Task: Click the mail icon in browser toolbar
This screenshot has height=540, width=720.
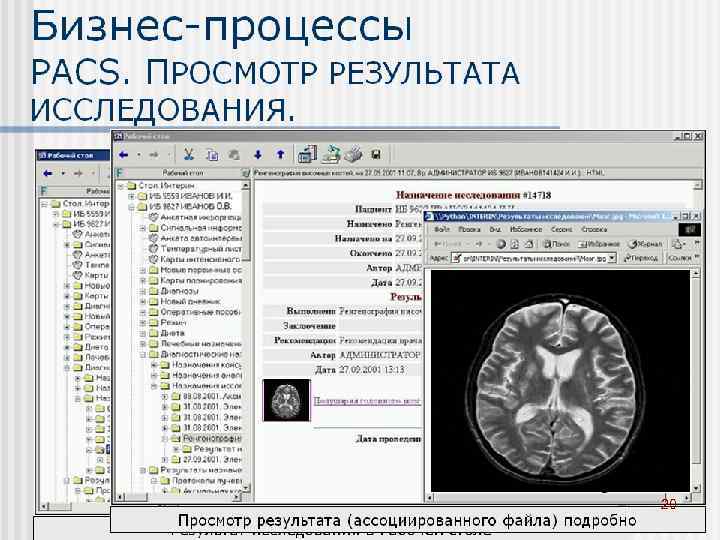Action: pyautogui.click(x=677, y=244)
